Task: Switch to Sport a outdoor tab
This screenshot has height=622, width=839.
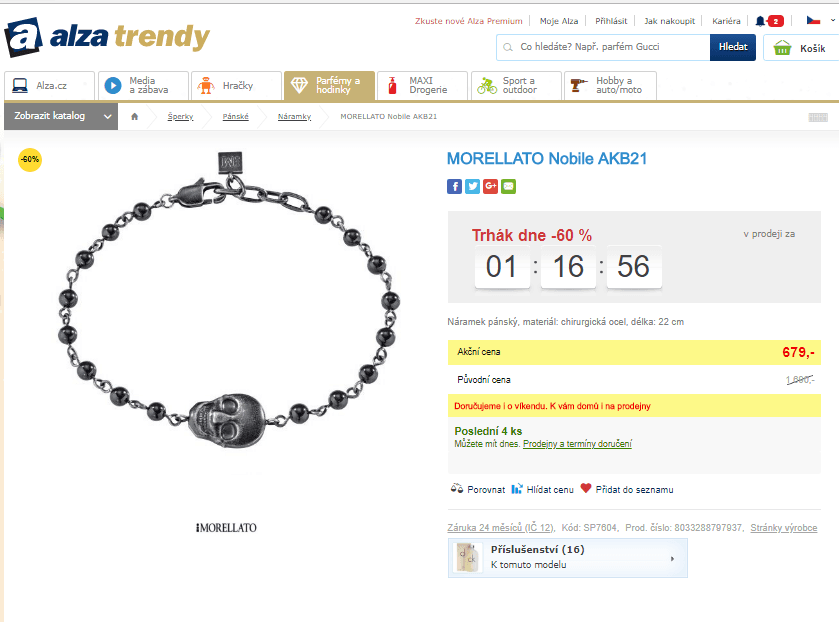Action: point(516,86)
